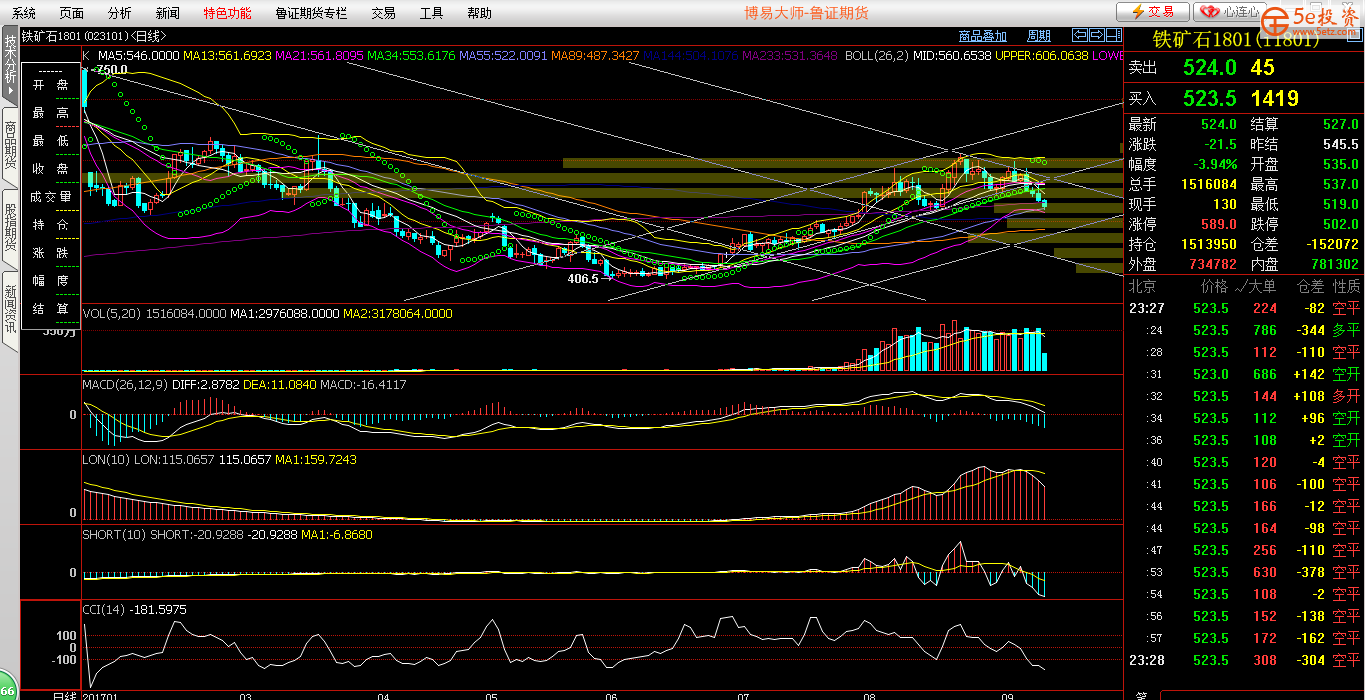The width and height of the screenshot is (1365, 700).
Task: Click the 786 volume in :24 row
Action: [1265, 330]
